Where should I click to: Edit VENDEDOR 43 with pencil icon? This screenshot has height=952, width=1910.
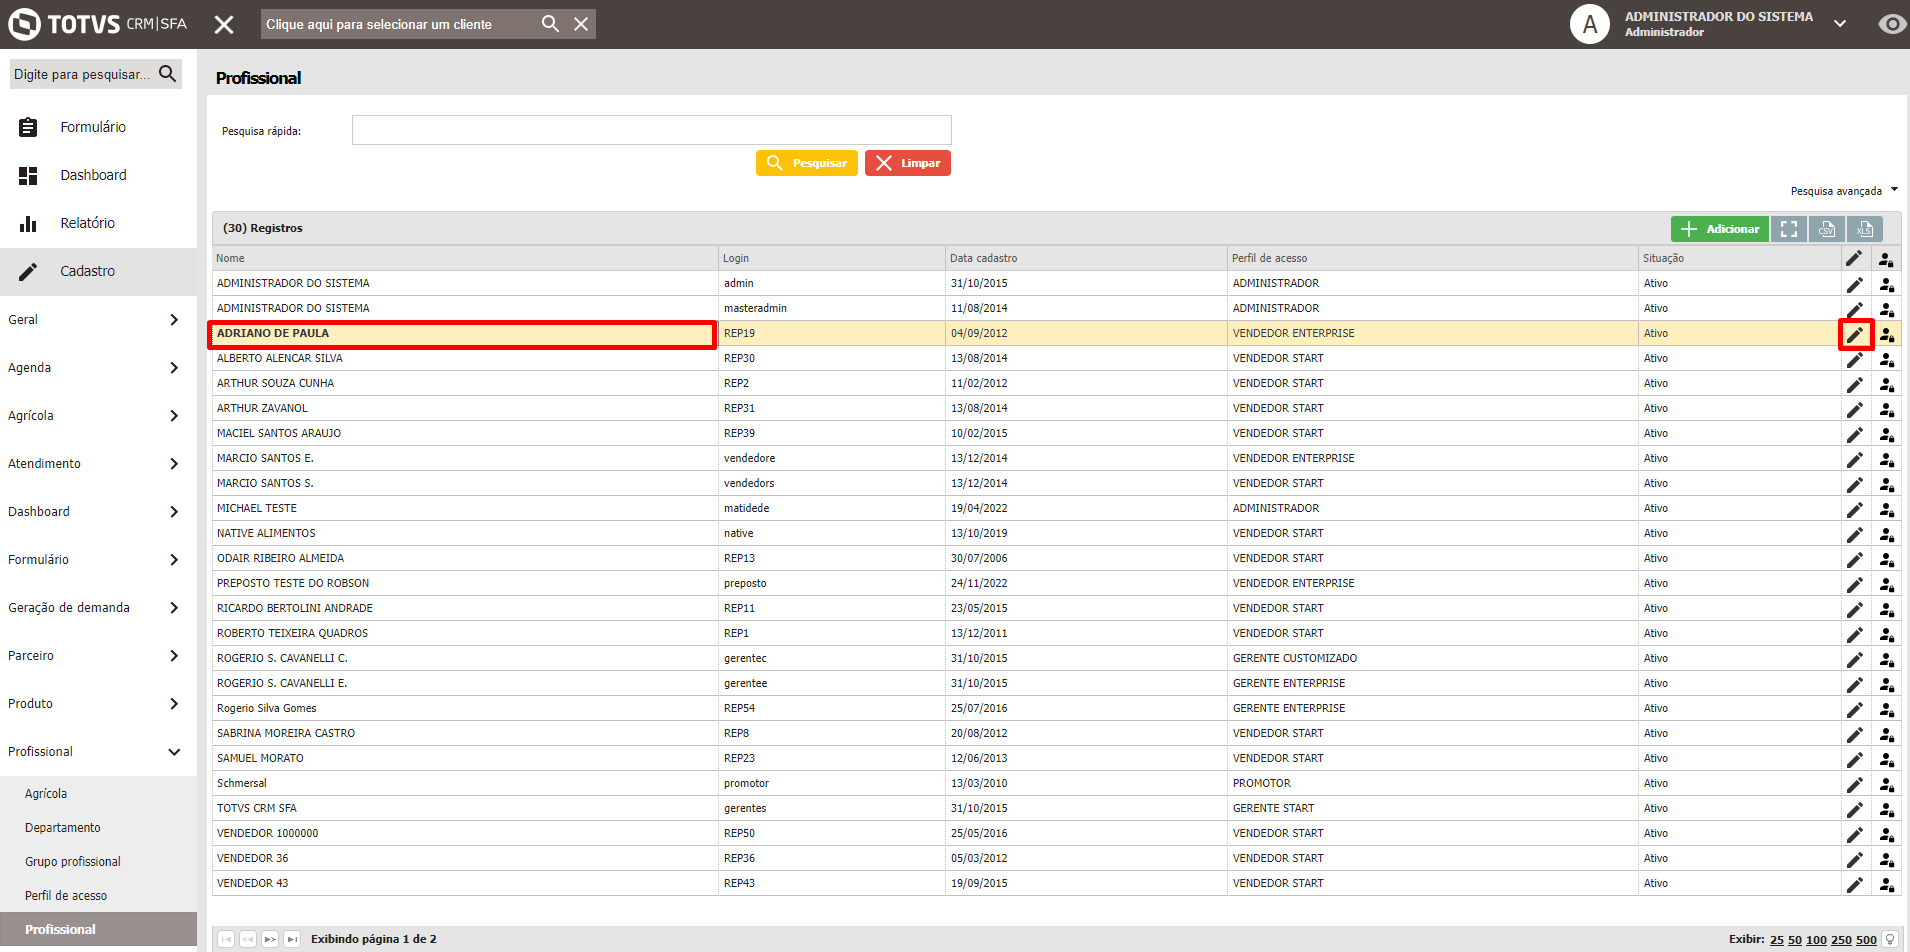[1855, 884]
